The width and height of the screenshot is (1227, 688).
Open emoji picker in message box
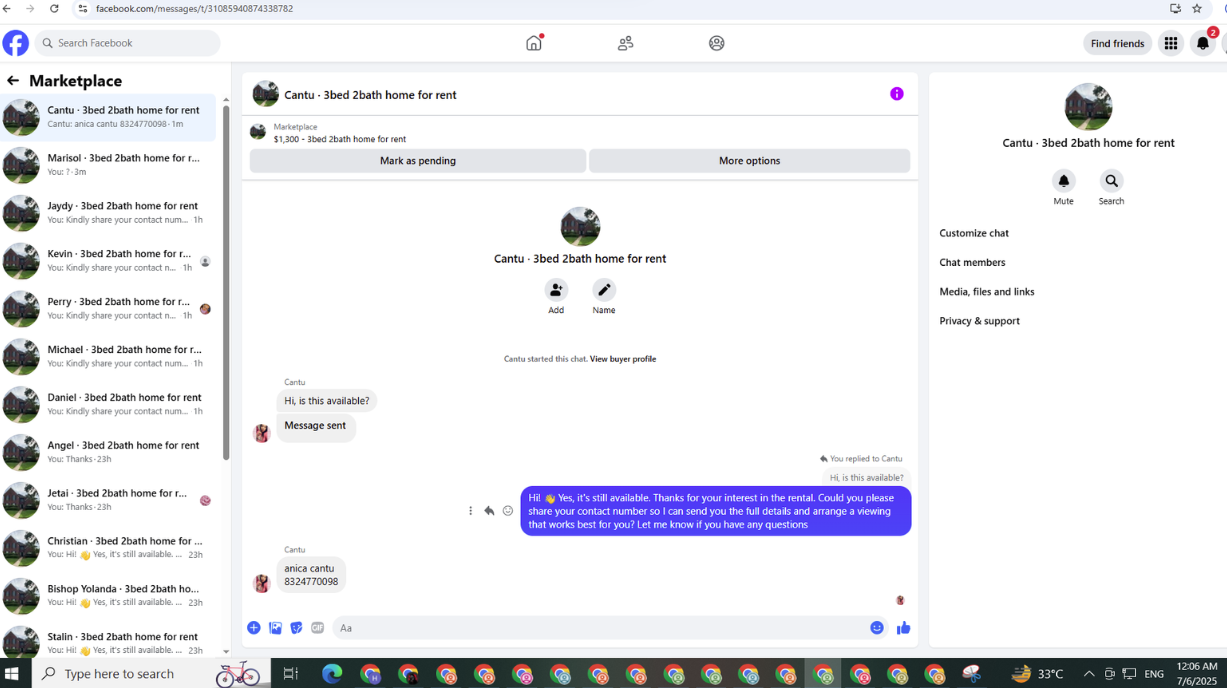coord(877,628)
